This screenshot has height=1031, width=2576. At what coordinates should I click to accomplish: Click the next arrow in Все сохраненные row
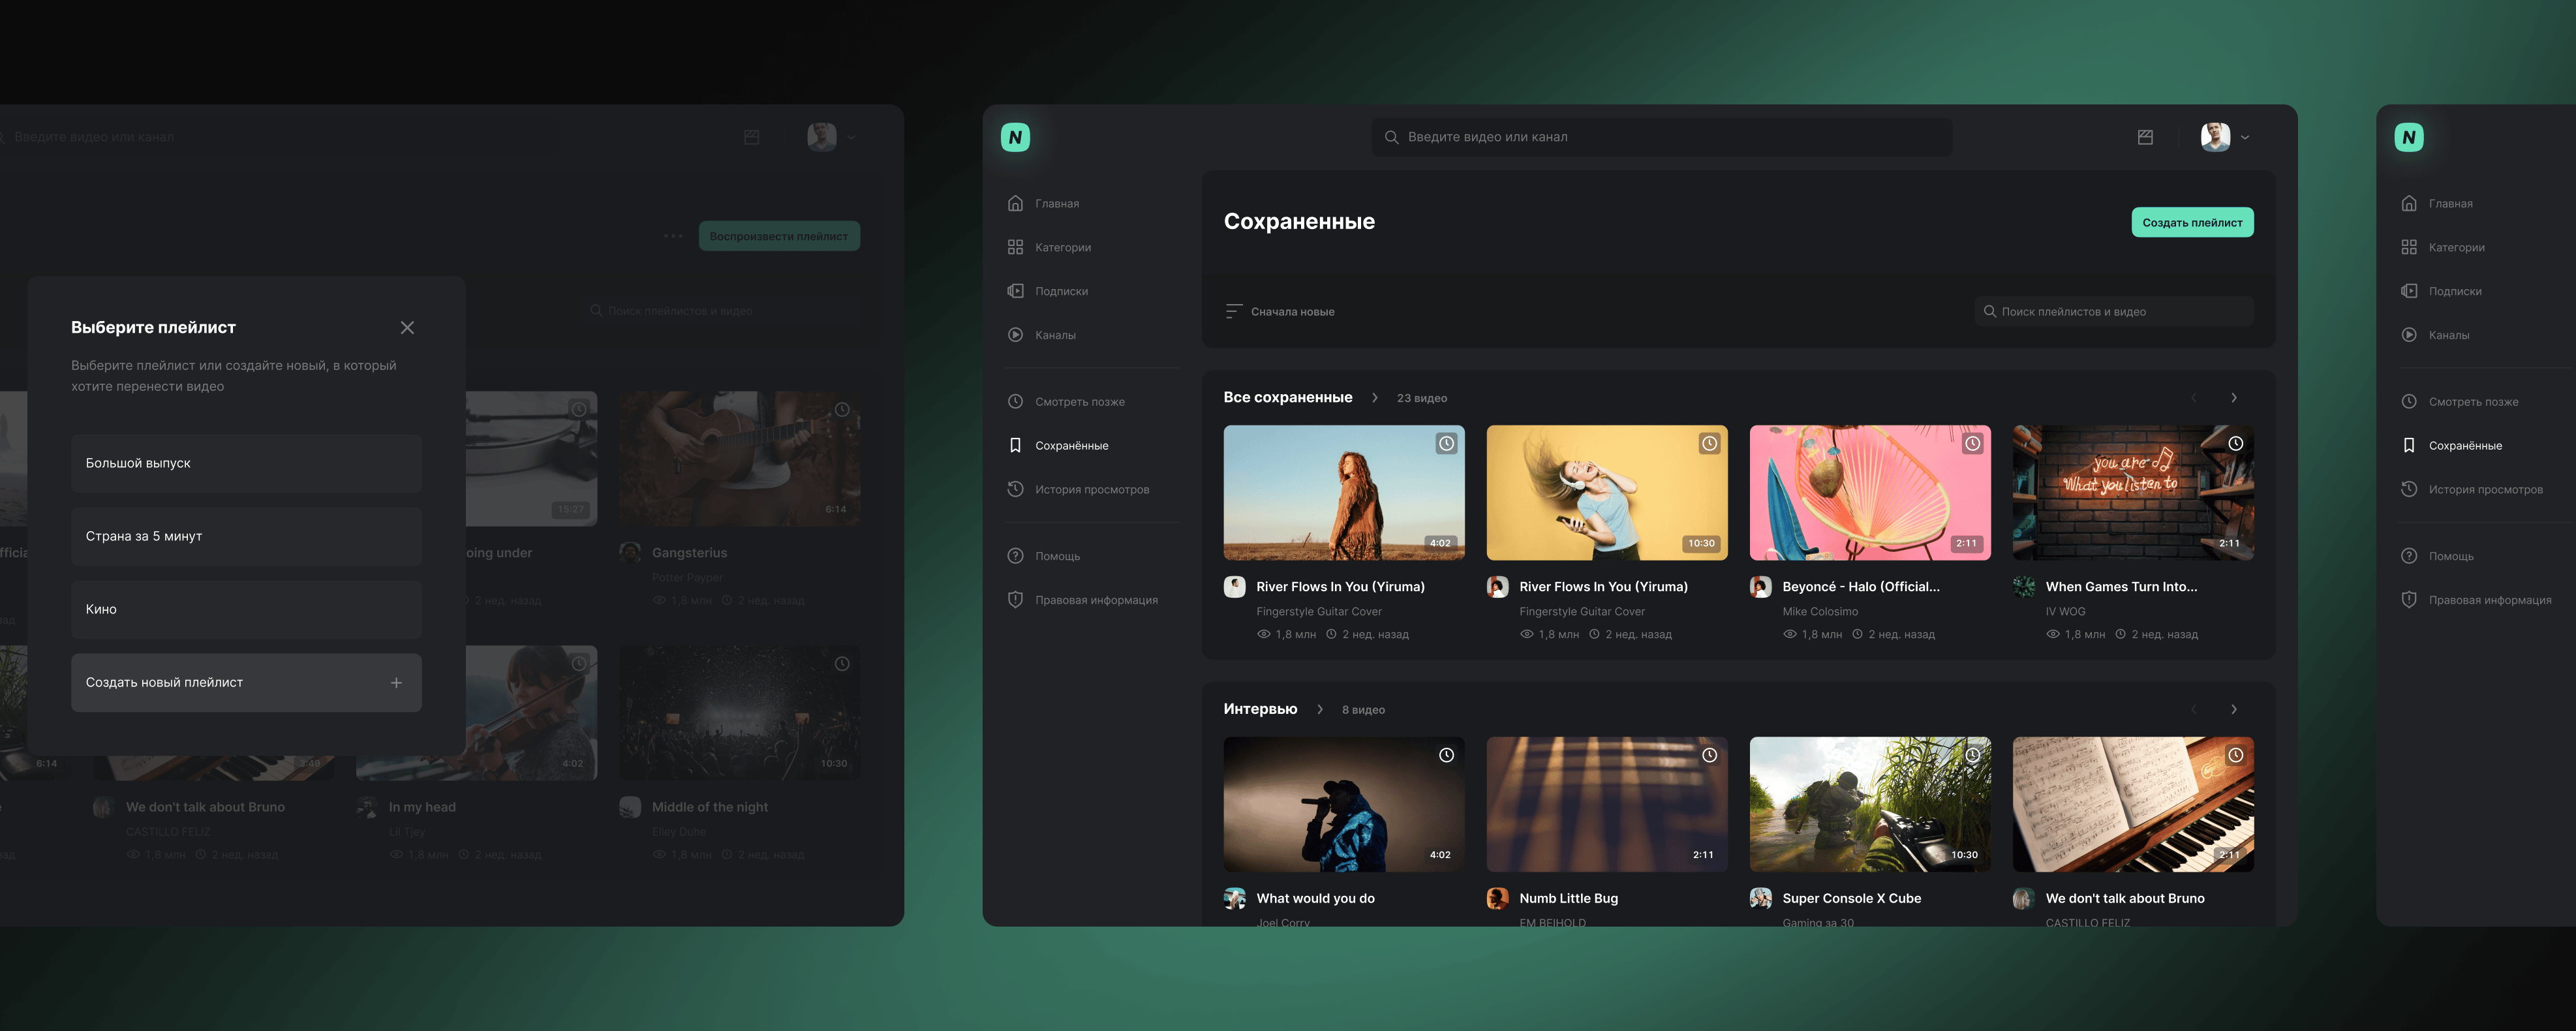click(x=2233, y=398)
